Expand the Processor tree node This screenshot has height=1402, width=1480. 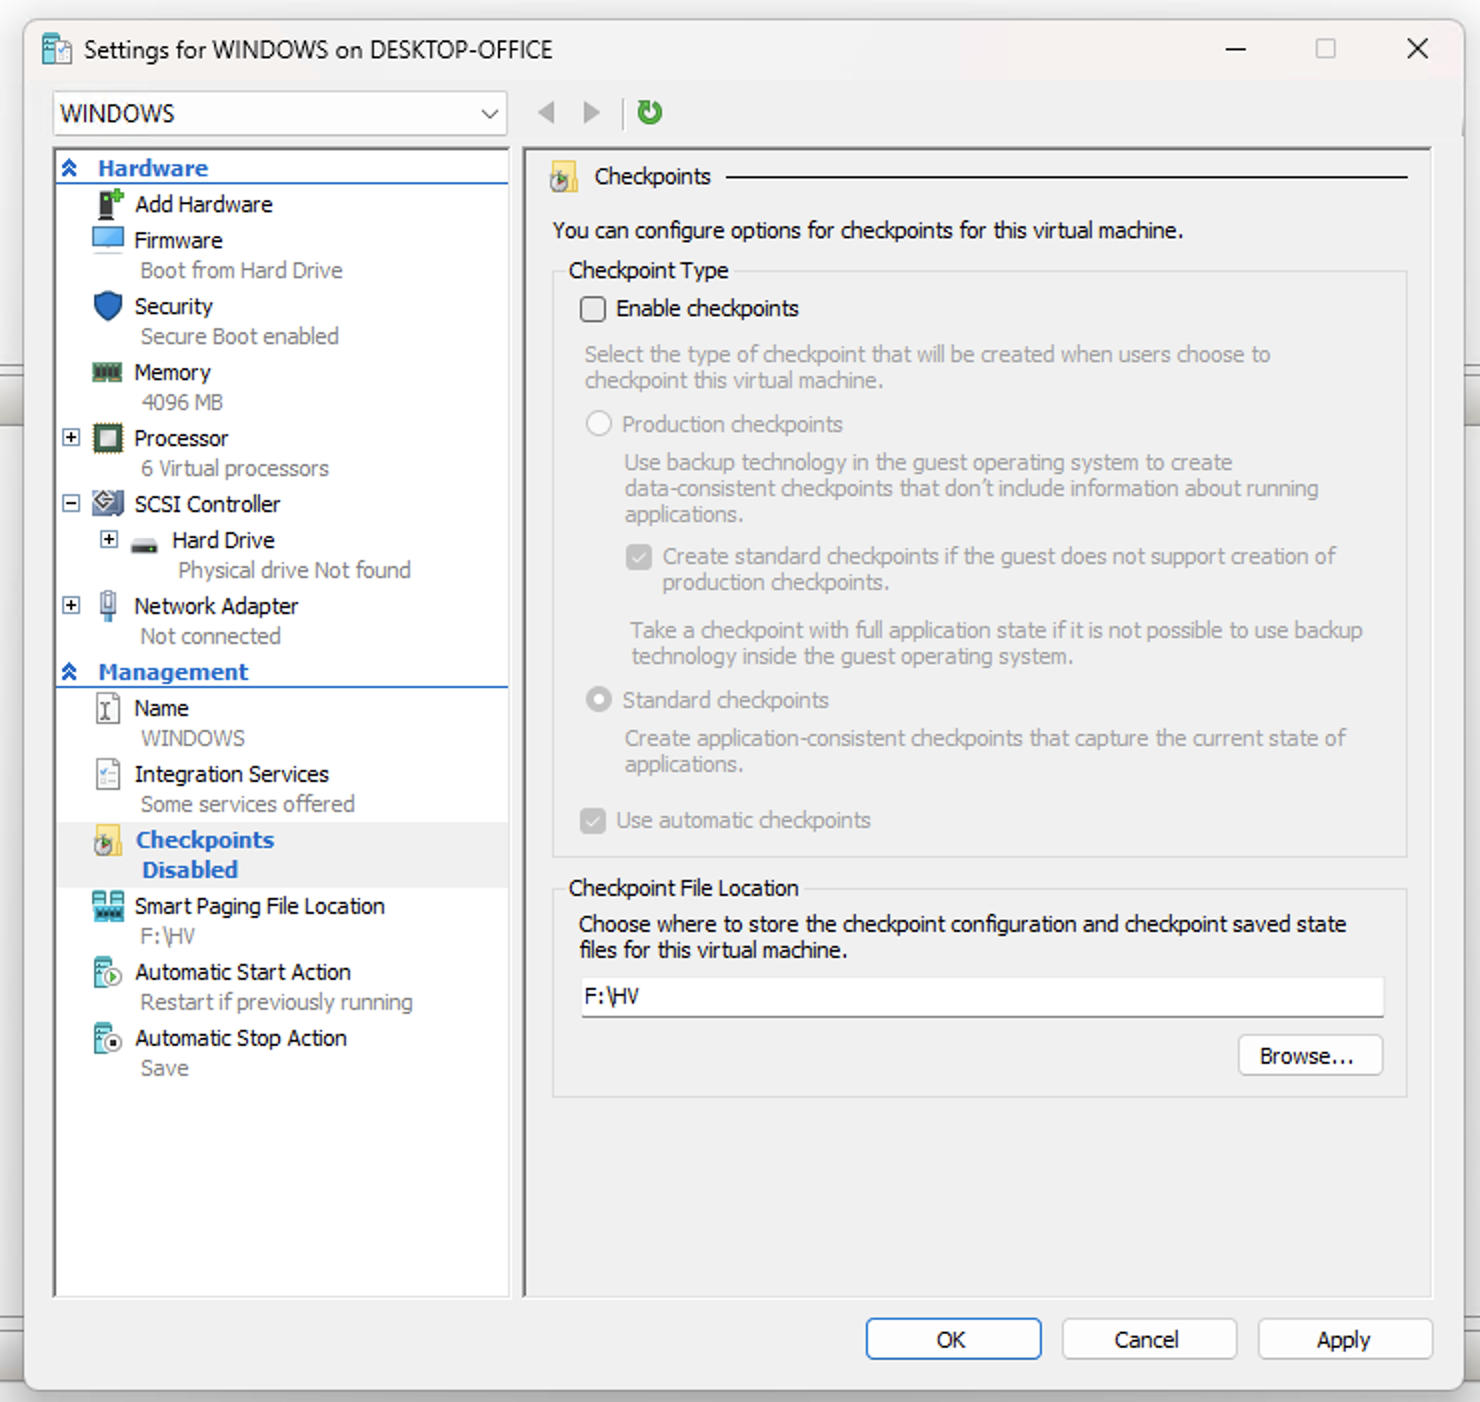click(71, 438)
